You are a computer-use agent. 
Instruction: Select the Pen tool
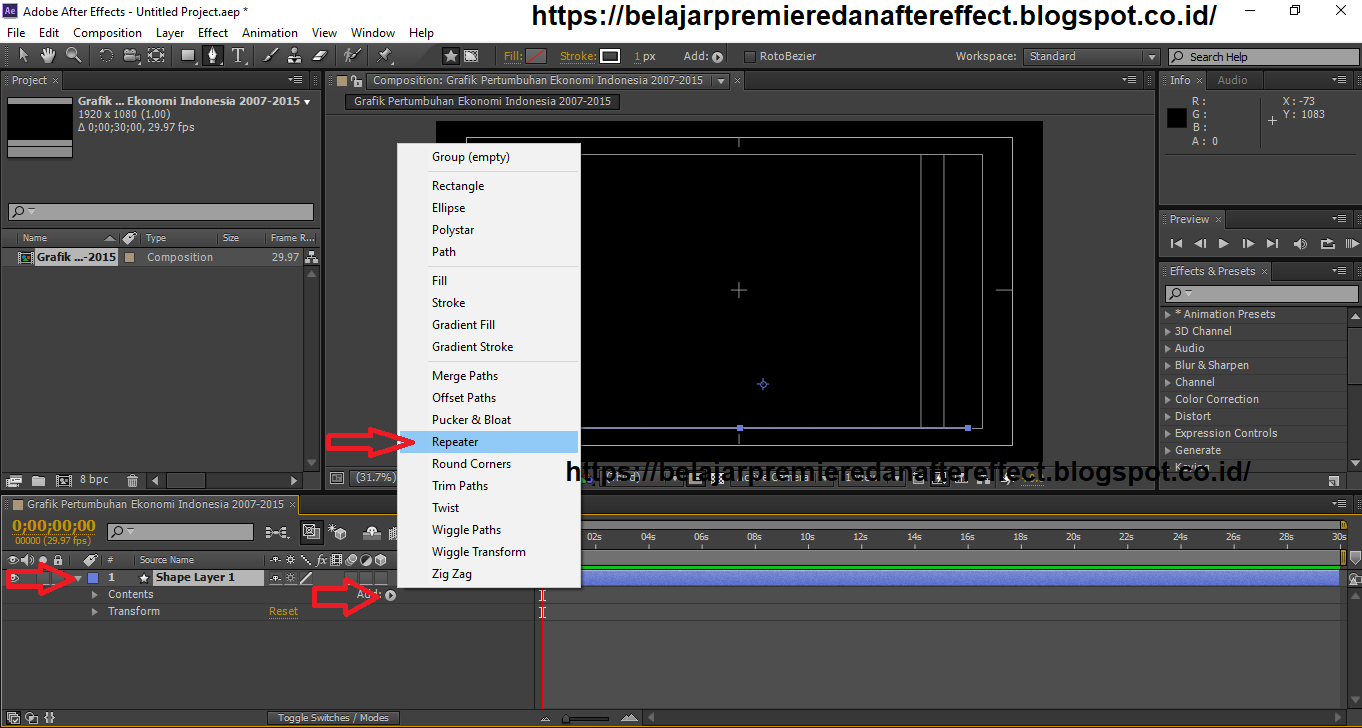click(214, 55)
